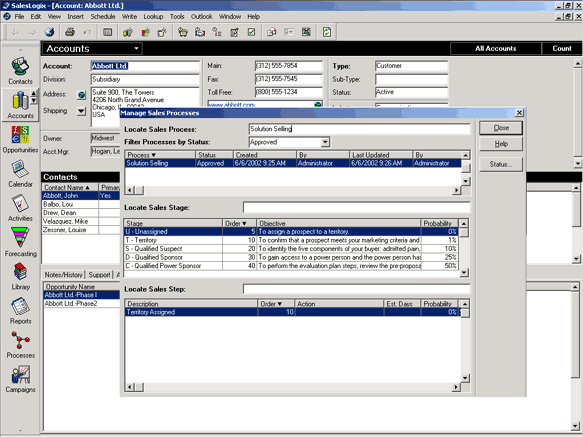
Task: Open Calendar in the navigation sidebar
Action: pos(20,174)
